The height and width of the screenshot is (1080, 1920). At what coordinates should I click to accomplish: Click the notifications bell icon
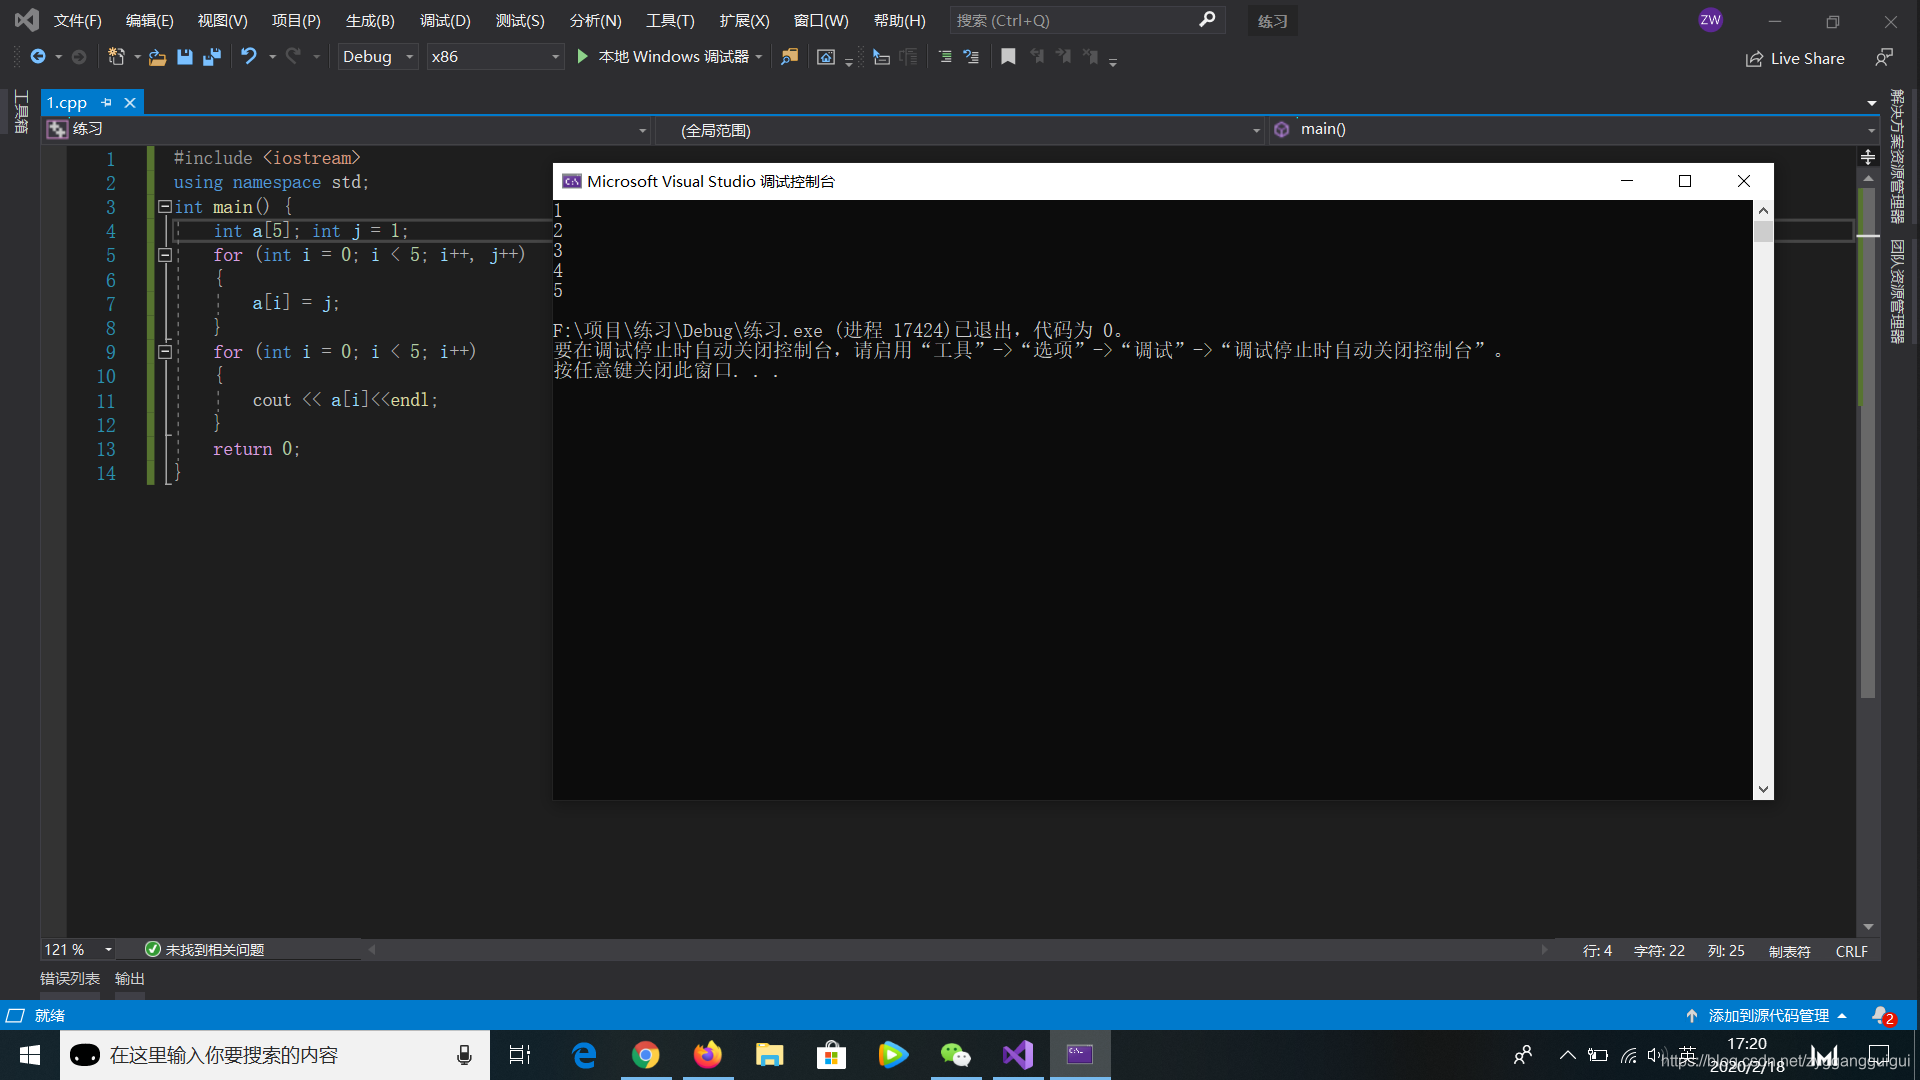coord(1883,1015)
